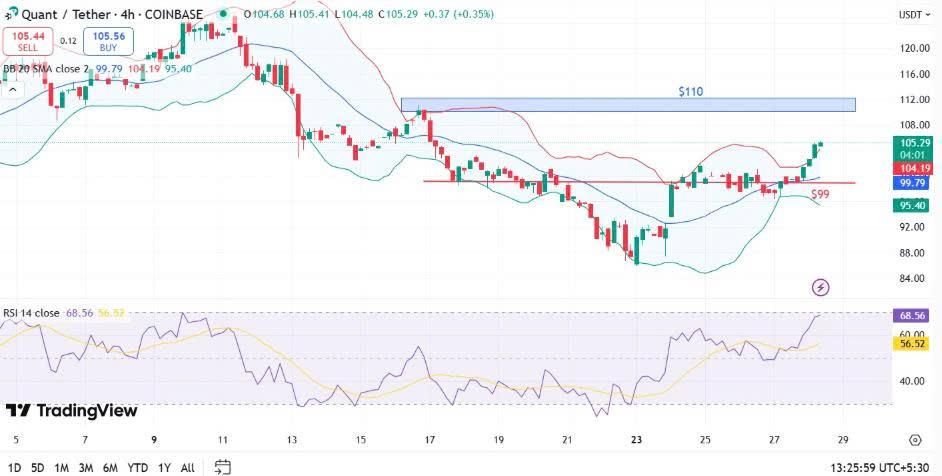Click the purple lightning bolt icon
This screenshot has width=942, height=476.
pyautogui.click(x=821, y=288)
